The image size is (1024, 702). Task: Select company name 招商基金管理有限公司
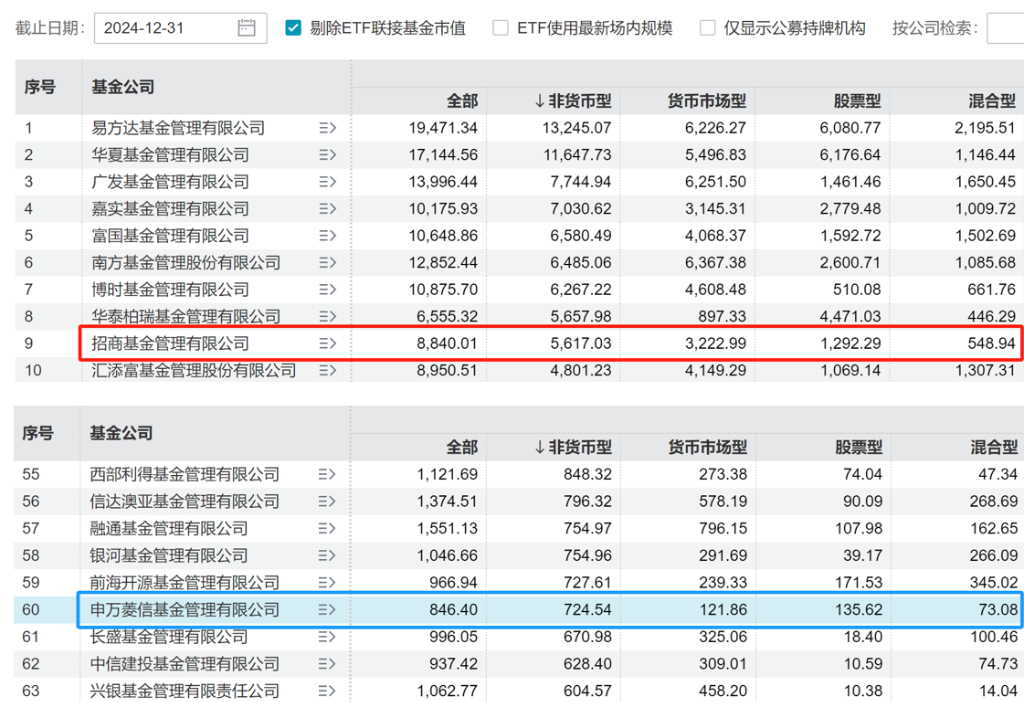coord(170,343)
